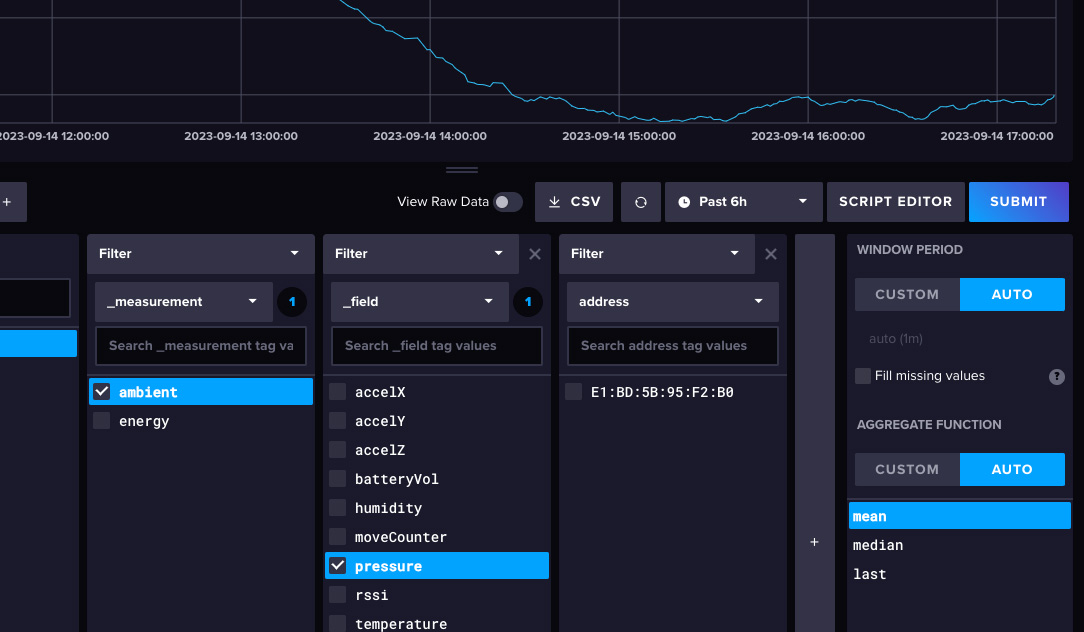Click the refresh query icon button

(x=641, y=202)
